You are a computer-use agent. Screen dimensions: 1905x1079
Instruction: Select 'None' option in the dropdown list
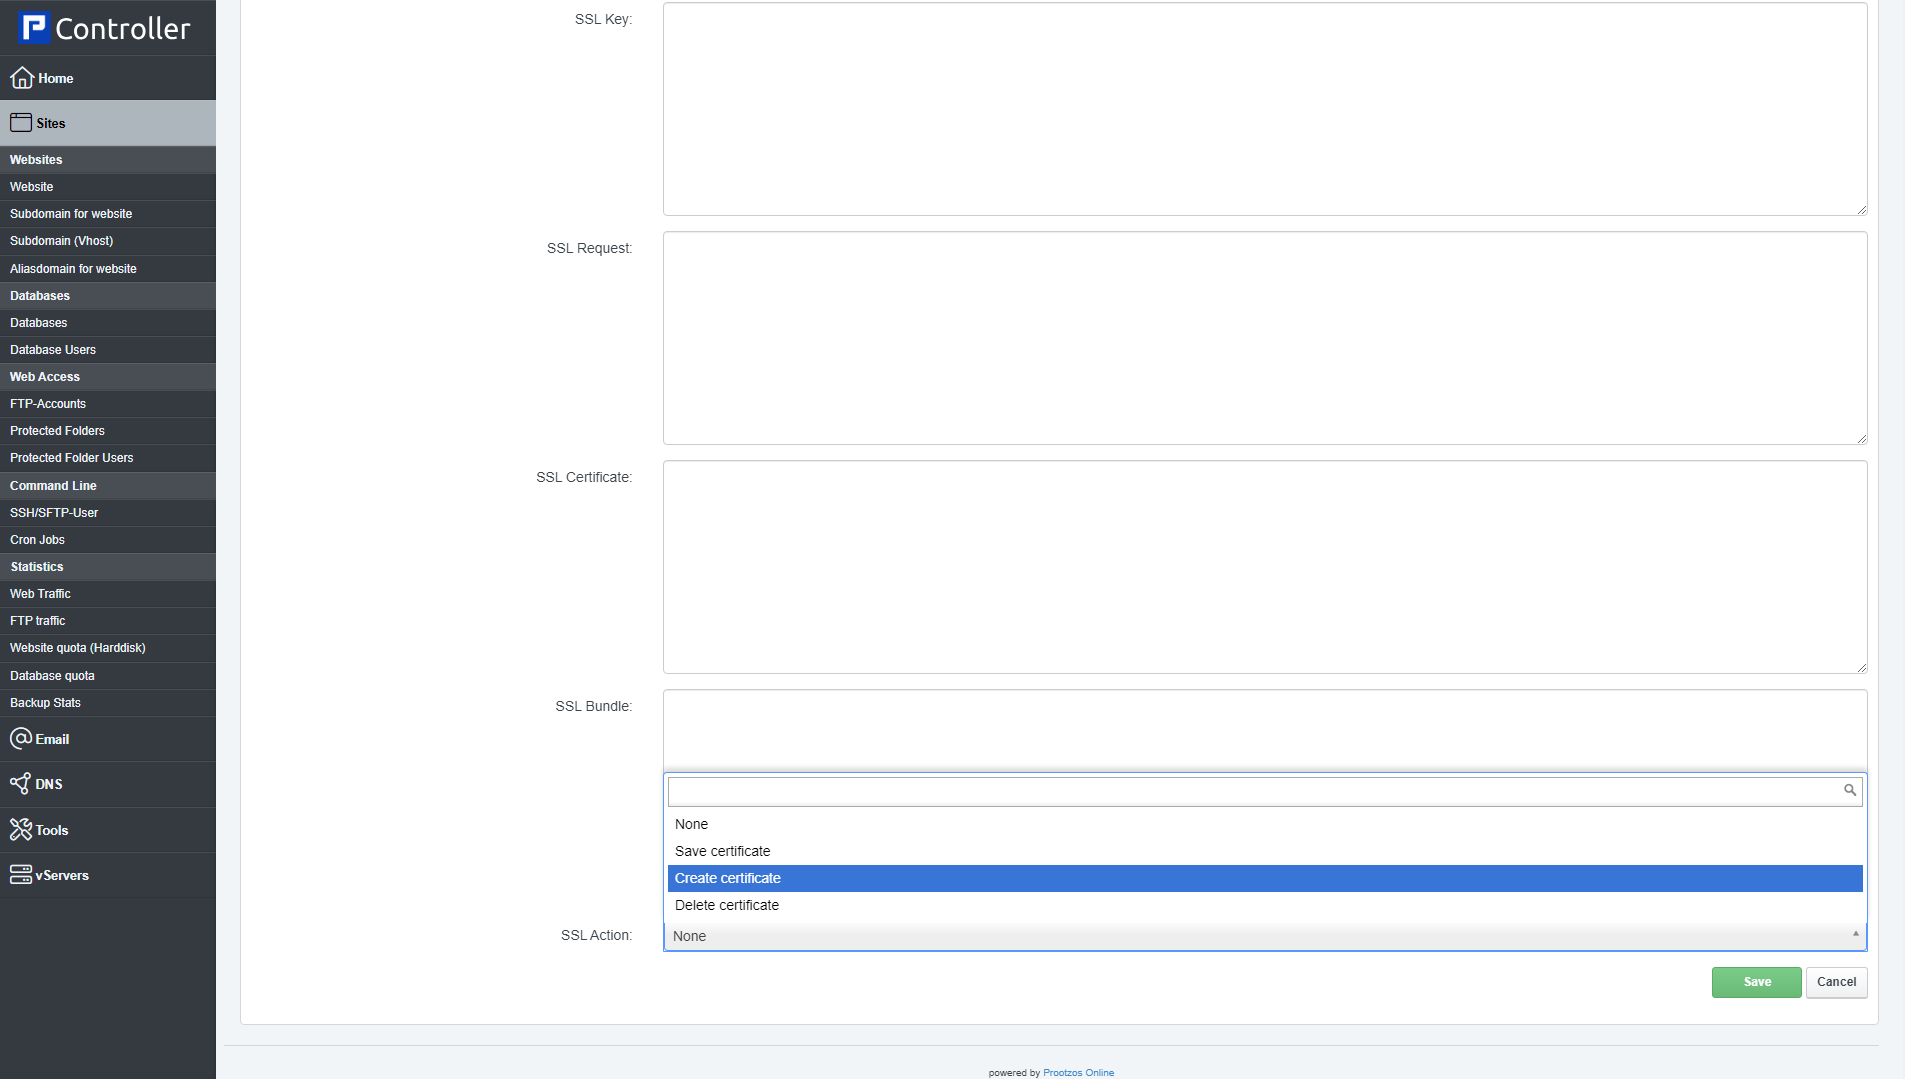692,824
